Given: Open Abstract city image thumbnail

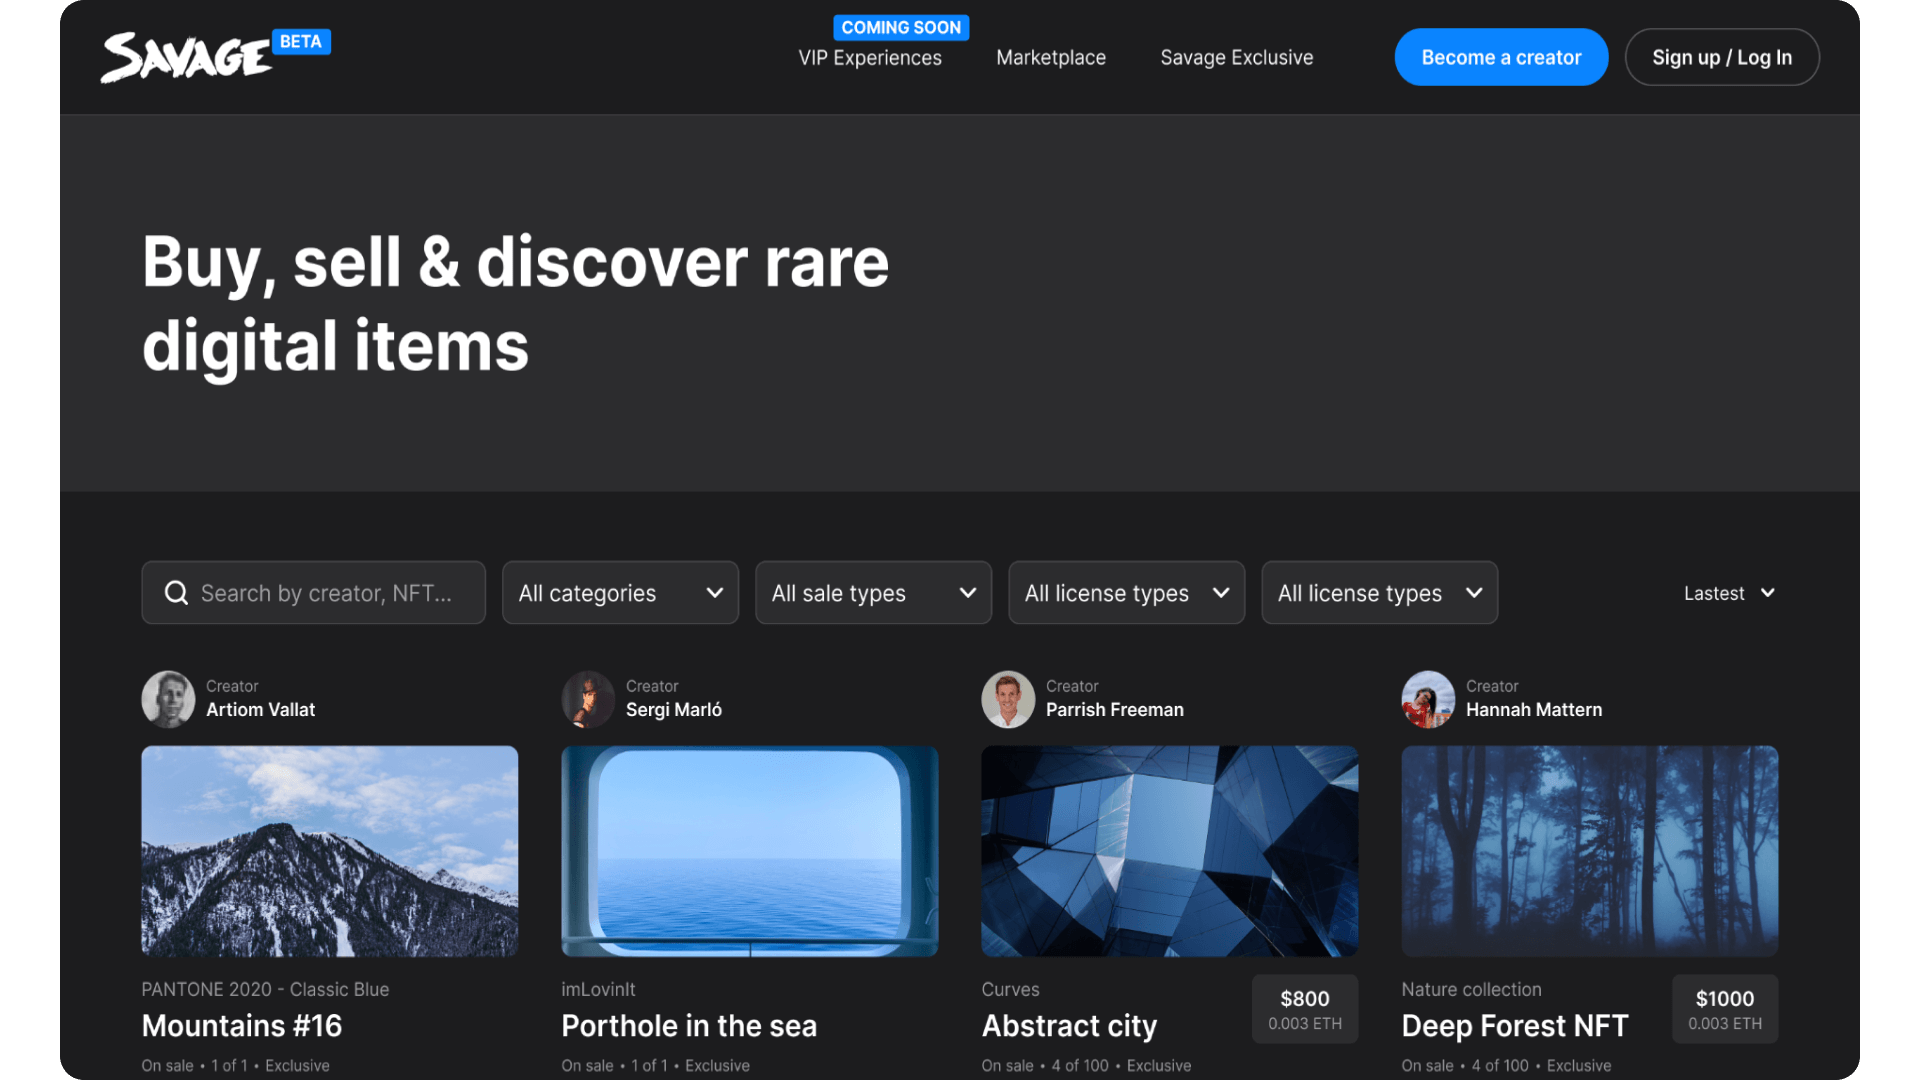Looking at the screenshot, I should (x=1170, y=851).
